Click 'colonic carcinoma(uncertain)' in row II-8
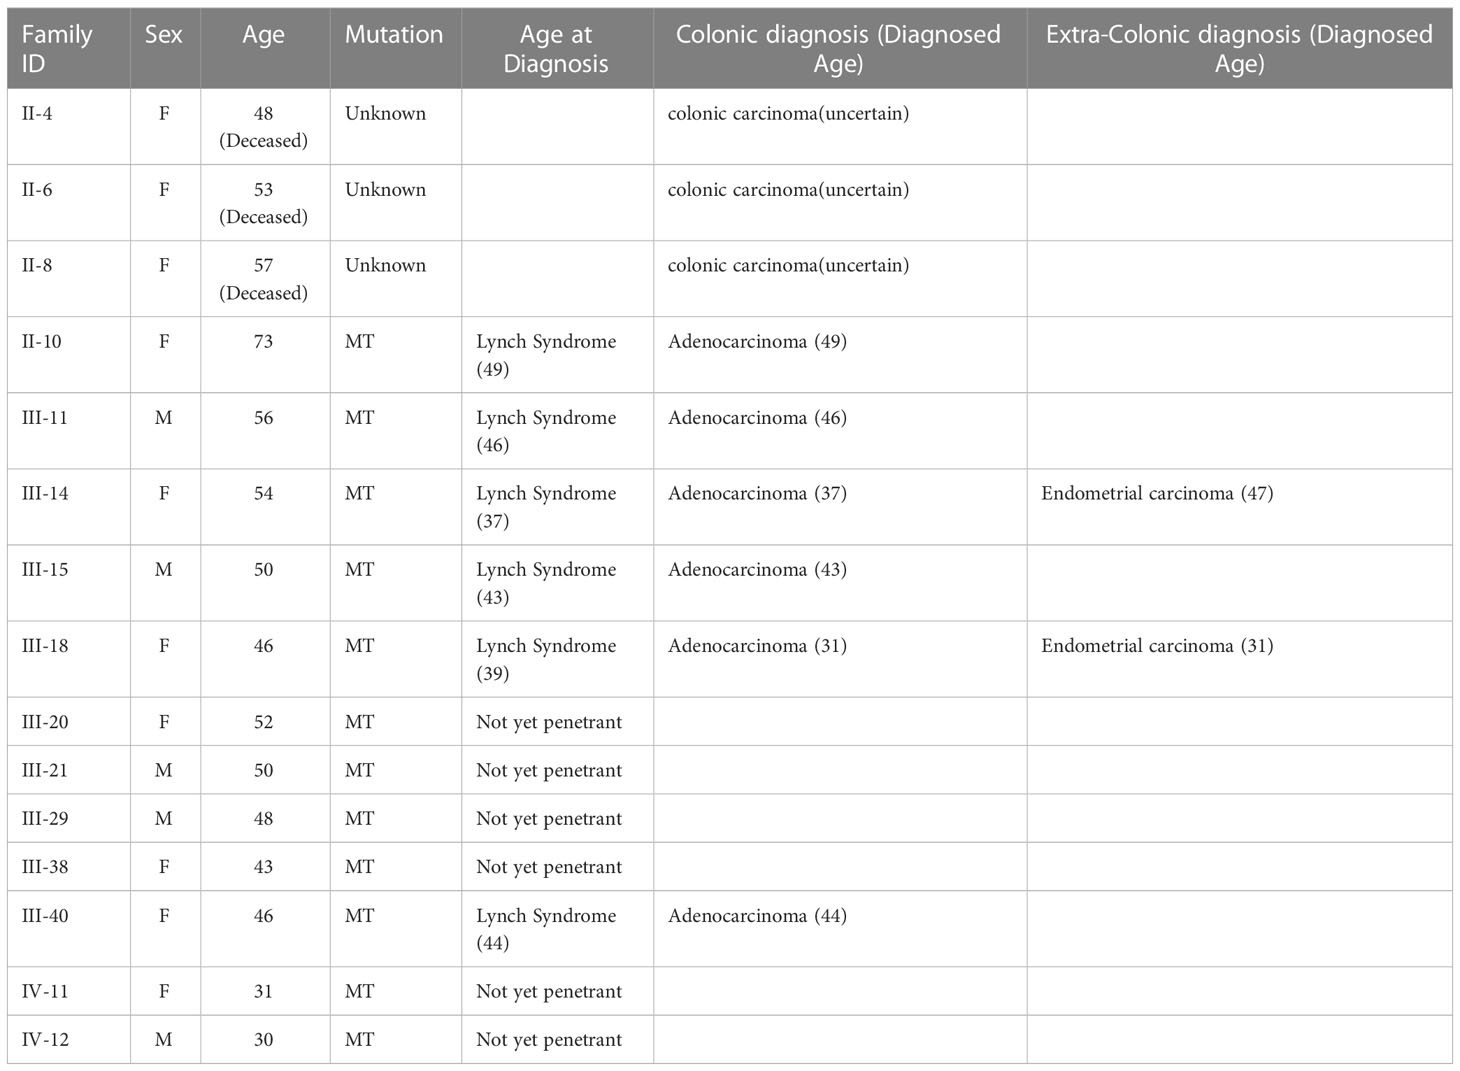The width and height of the screenshot is (1460, 1071). point(788,266)
